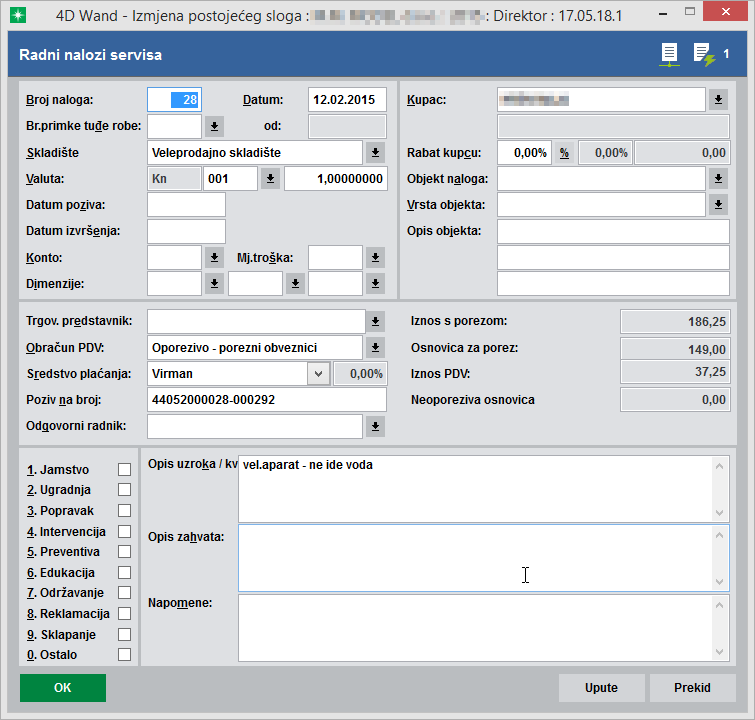
Task: Click the Obračun PDV Oporezivo field
Action: click(x=255, y=347)
